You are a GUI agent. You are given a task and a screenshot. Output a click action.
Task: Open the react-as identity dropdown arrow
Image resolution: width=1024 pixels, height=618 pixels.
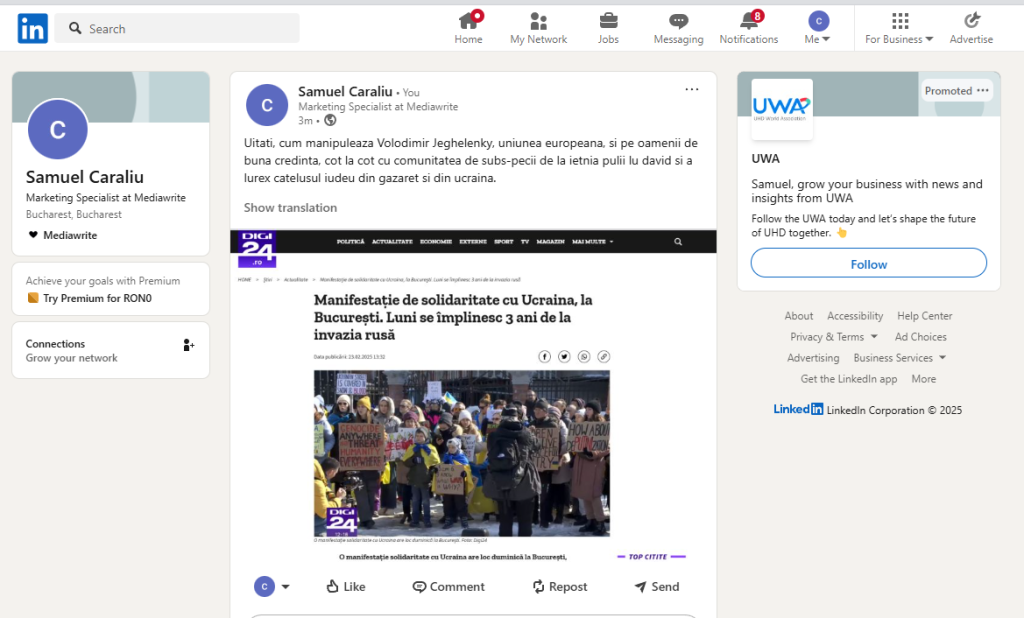click(285, 587)
